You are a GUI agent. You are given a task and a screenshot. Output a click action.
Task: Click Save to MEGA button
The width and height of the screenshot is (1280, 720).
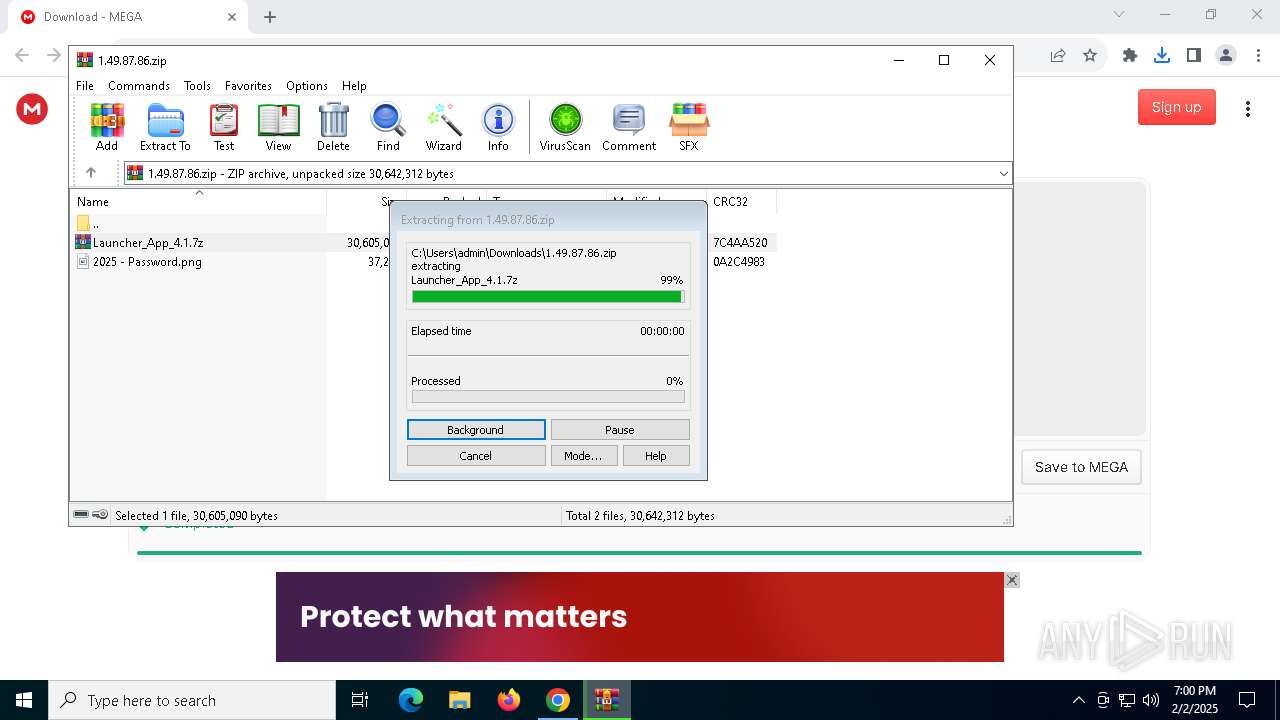click(x=1081, y=467)
